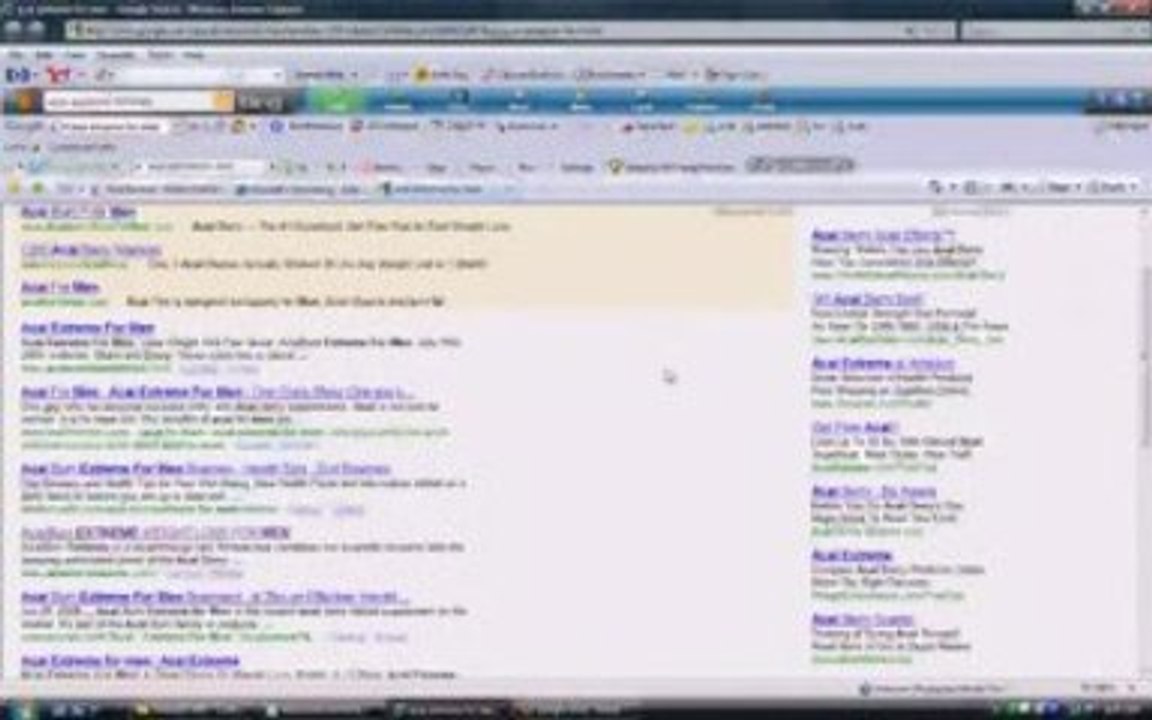Open result 'Acai For Men - Acai Extreme For Men'
Image resolution: width=1152 pixels, height=720 pixels.
pos(217,392)
